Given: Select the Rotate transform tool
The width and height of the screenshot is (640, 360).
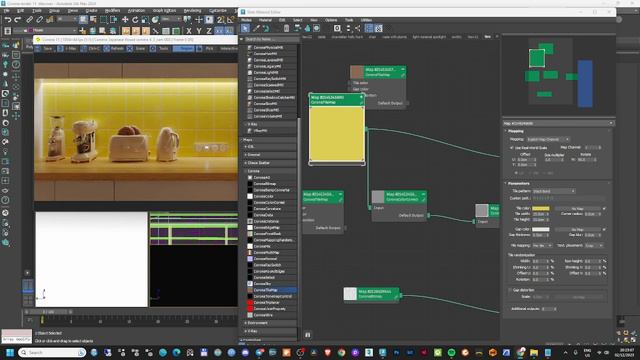Looking at the screenshot, I should [x=135, y=20].
